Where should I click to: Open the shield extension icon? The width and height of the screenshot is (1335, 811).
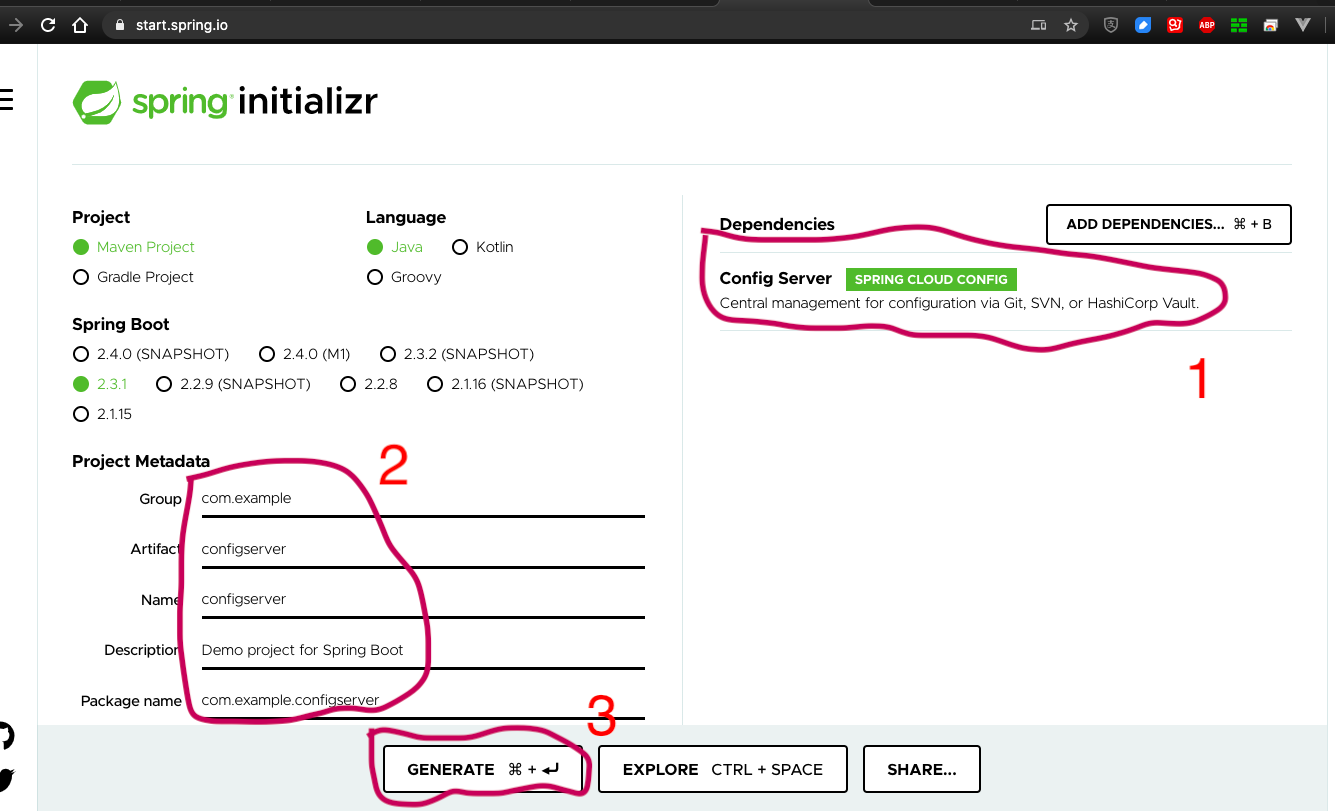point(1111,25)
